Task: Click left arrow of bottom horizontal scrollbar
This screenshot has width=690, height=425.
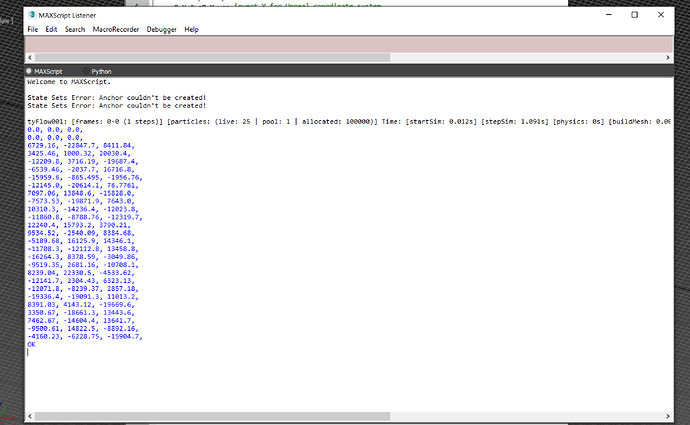Action: point(30,416)
